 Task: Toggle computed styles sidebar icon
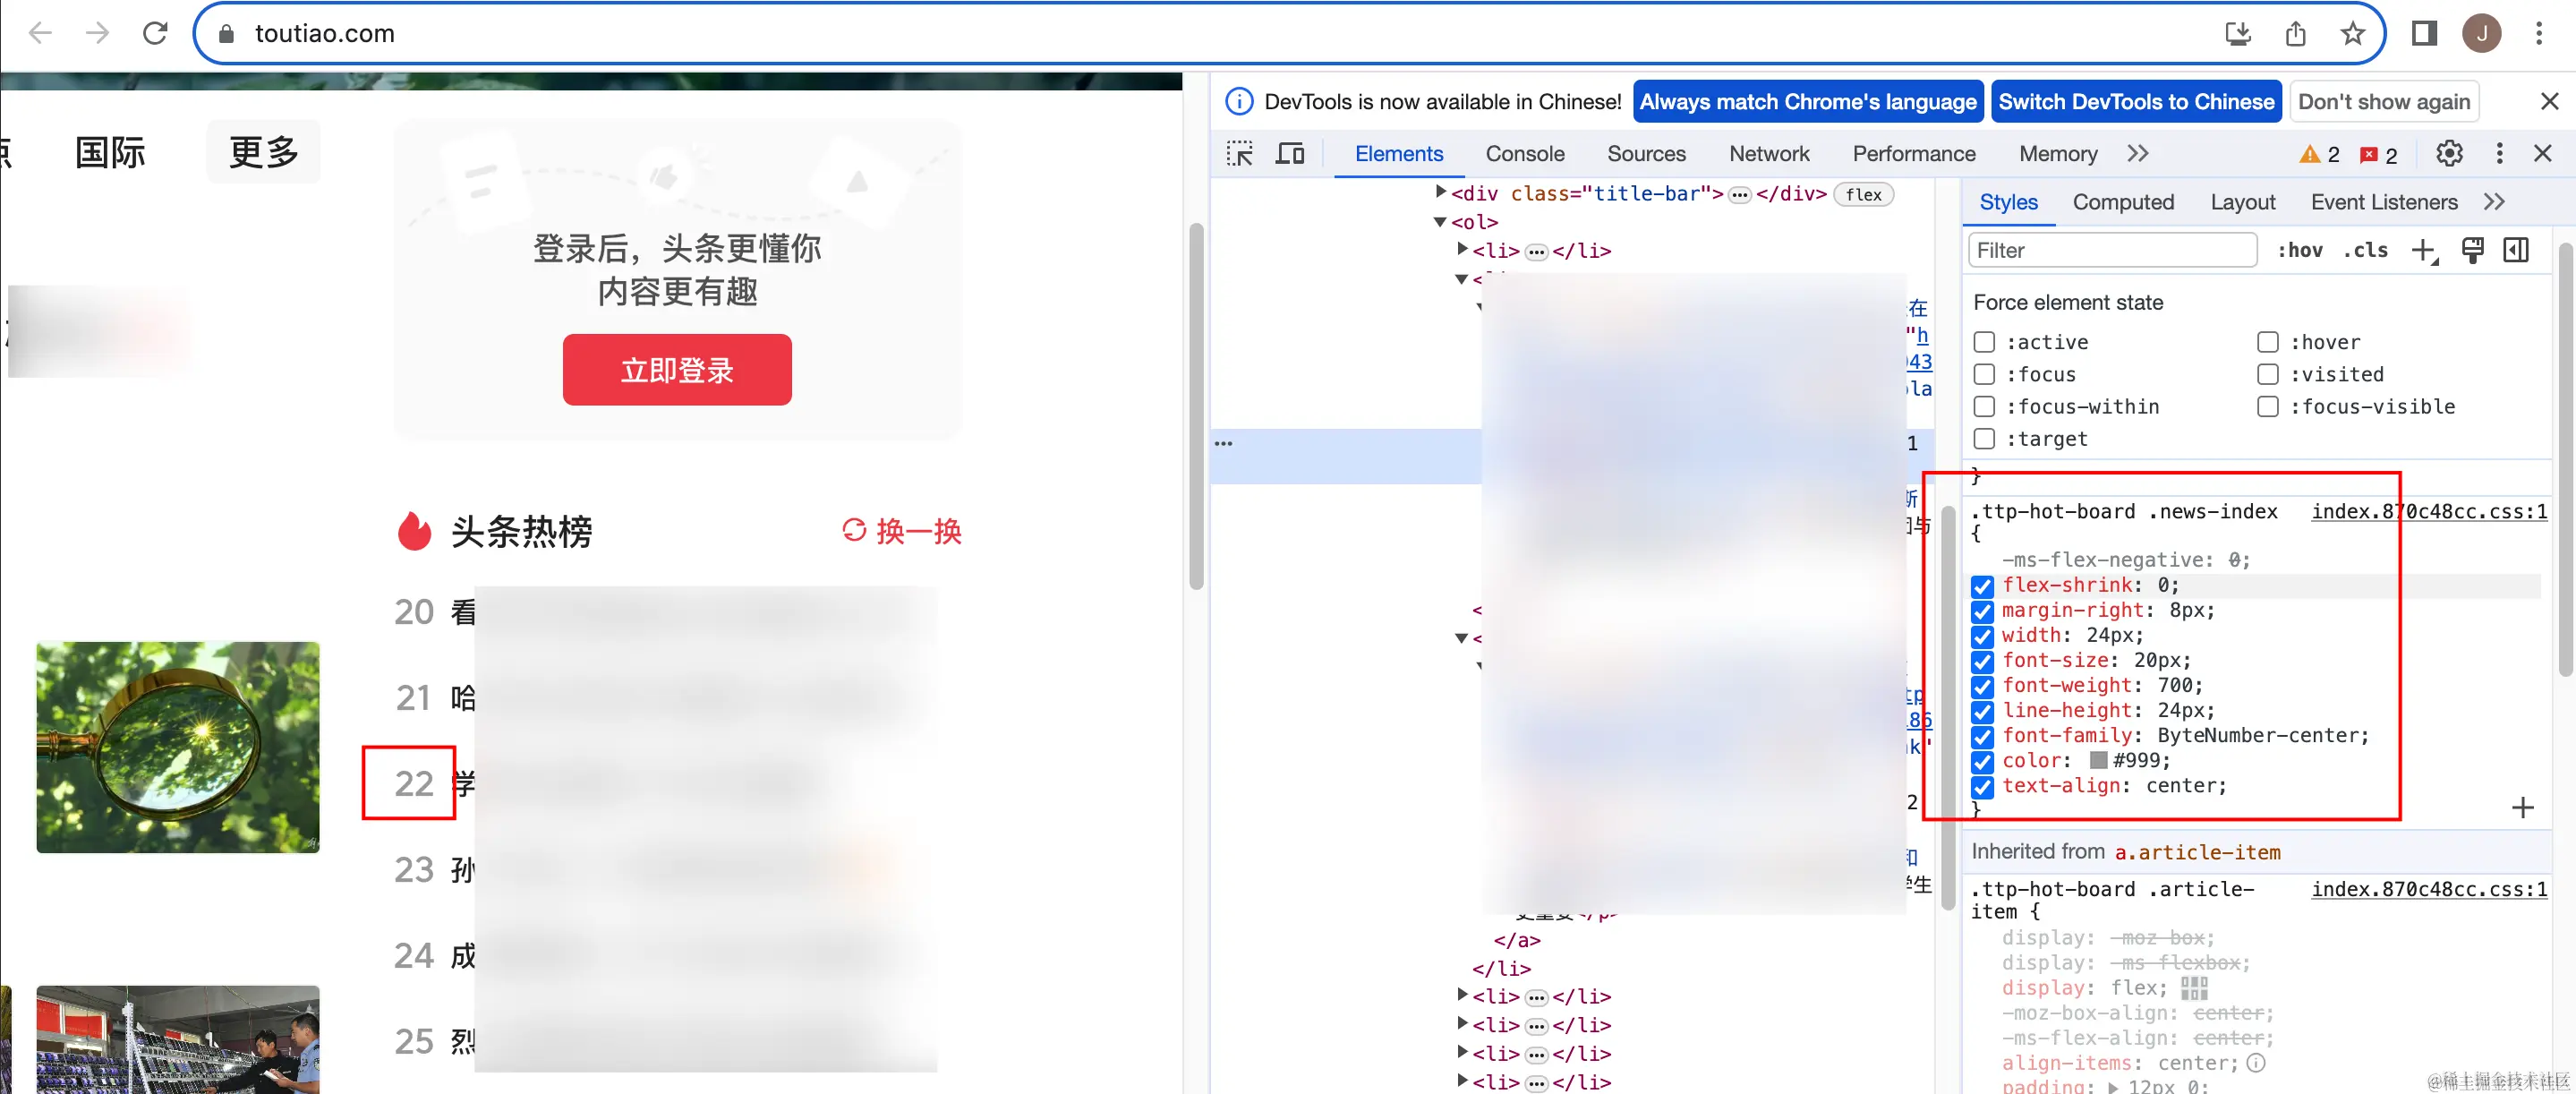[x=2516, y=250]
